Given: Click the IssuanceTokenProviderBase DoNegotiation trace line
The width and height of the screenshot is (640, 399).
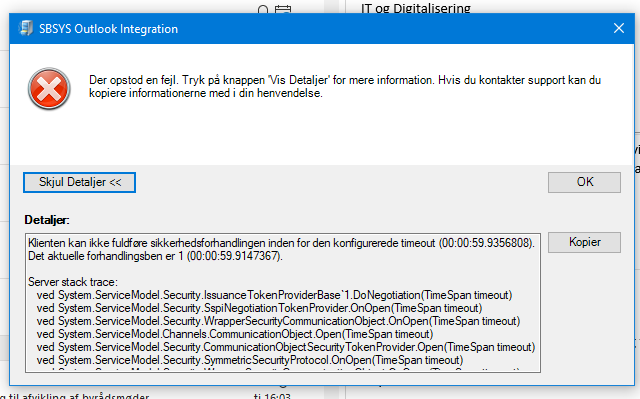Looking at the screenshot, I should pyautogui.click(x=274, y=295).
